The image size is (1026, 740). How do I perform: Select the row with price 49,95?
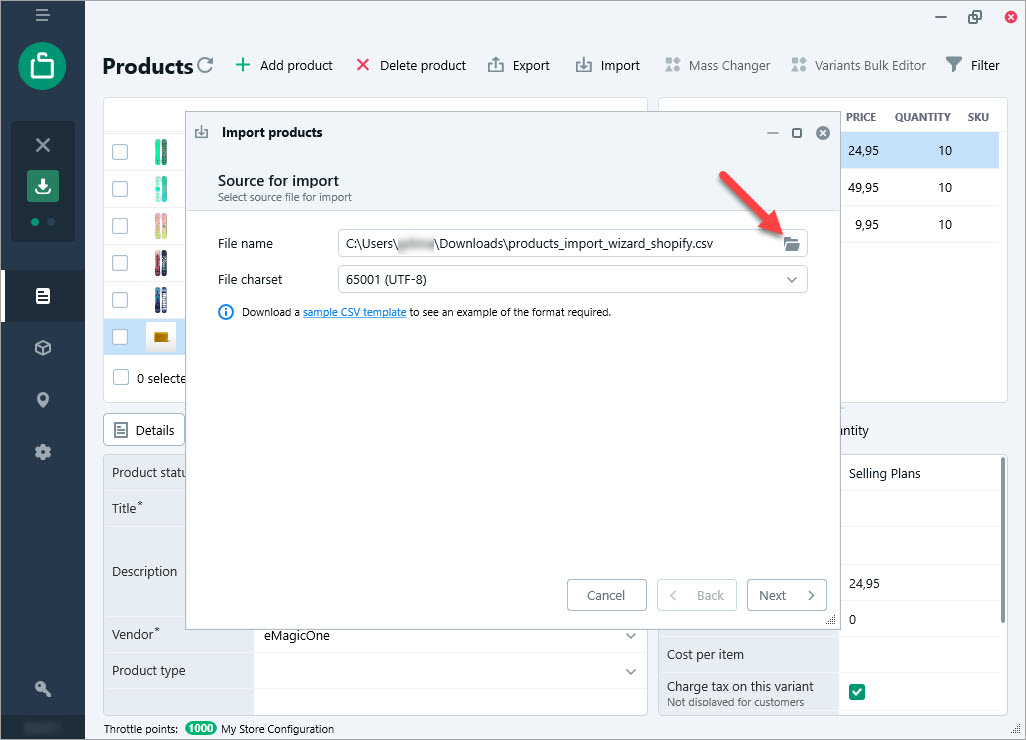[920, 188]
